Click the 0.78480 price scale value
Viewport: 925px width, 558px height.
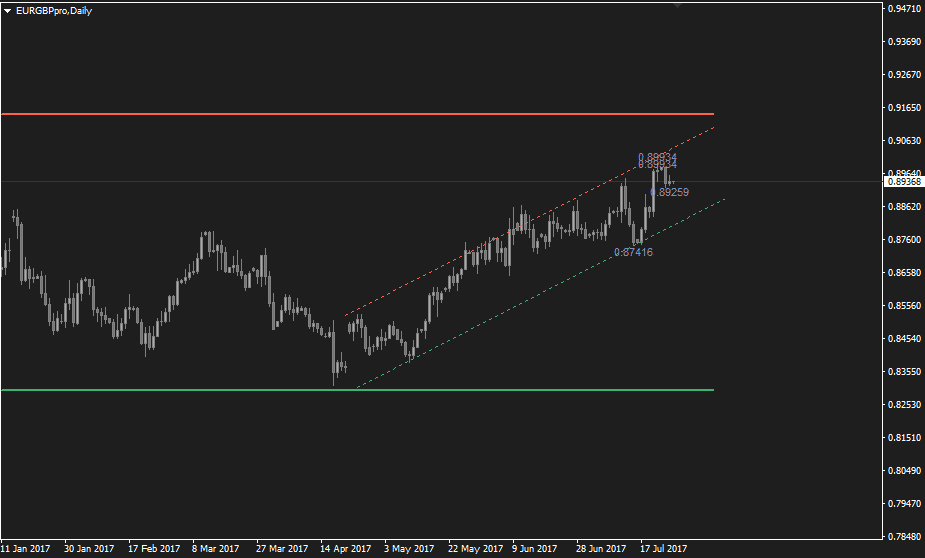(x=904, y=536)
